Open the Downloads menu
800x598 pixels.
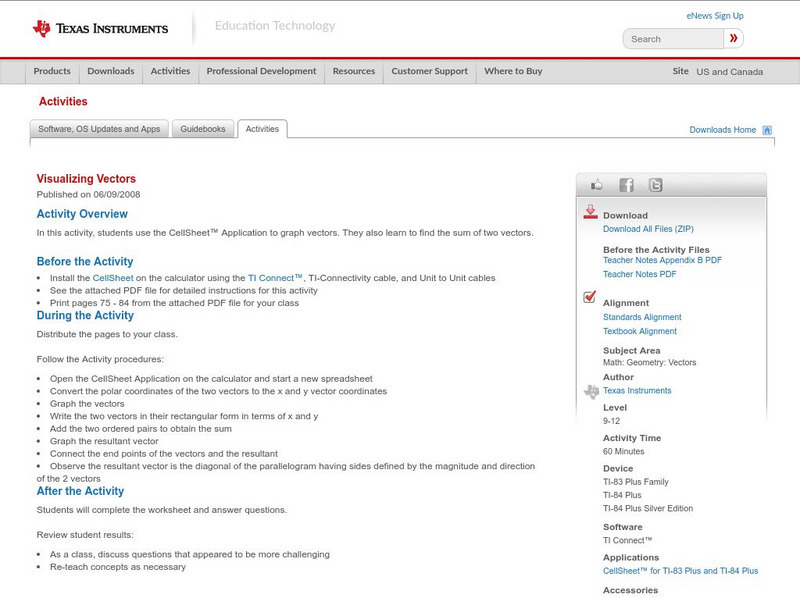click(111, 71)
